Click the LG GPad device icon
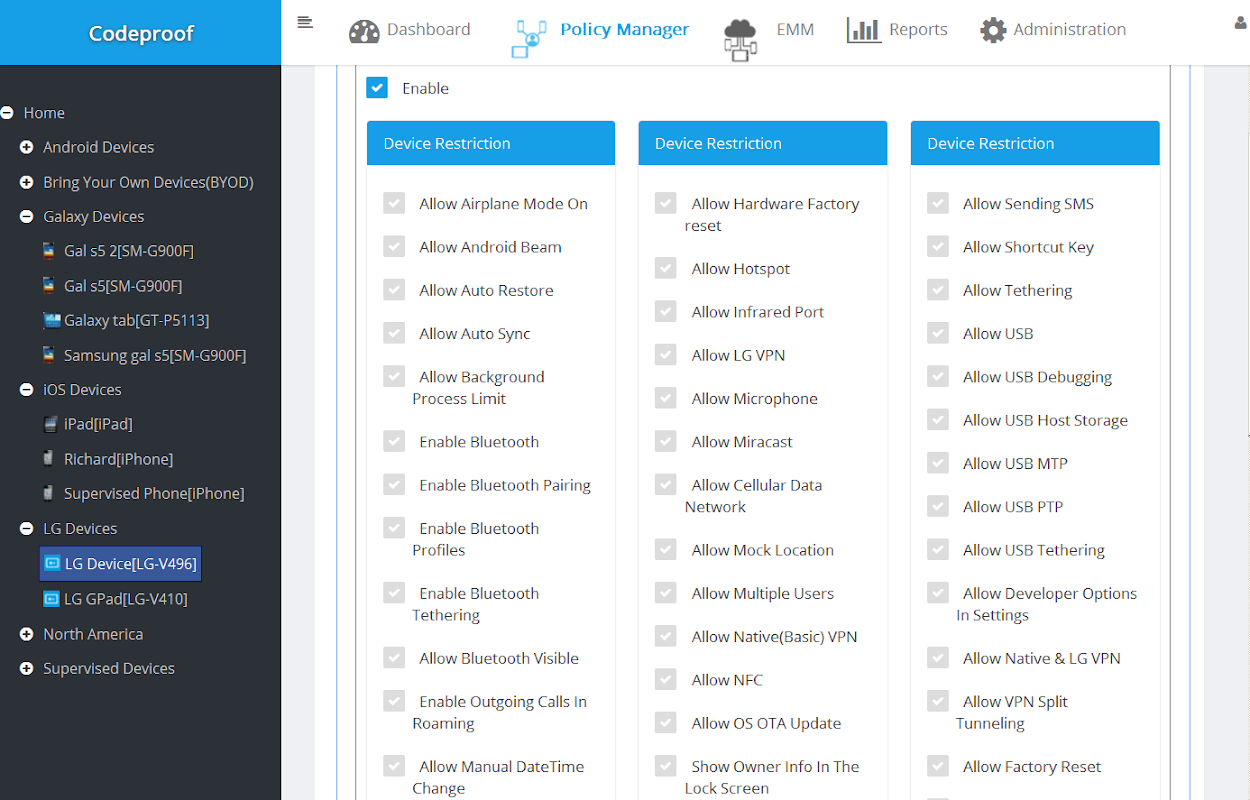 (x=51, y=599)
